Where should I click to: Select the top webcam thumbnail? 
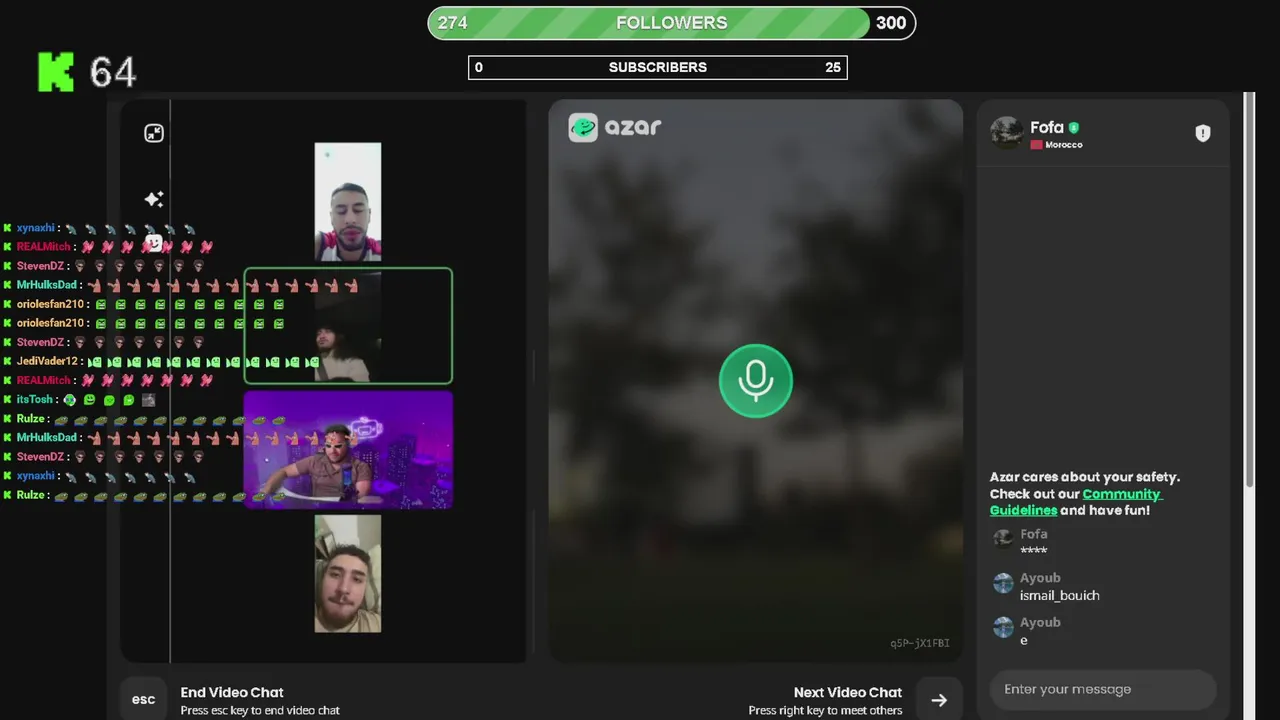(x=348, y=201)
